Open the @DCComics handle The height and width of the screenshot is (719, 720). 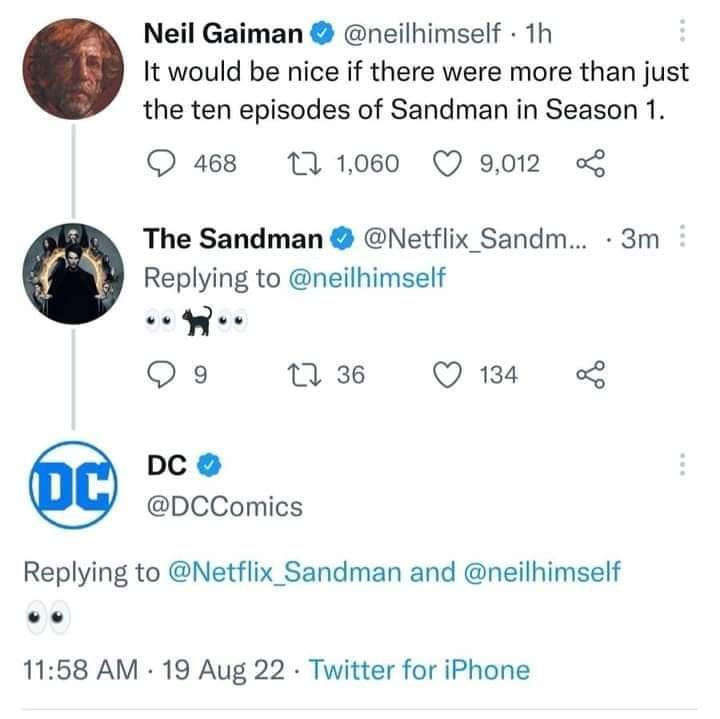(224, 507)
